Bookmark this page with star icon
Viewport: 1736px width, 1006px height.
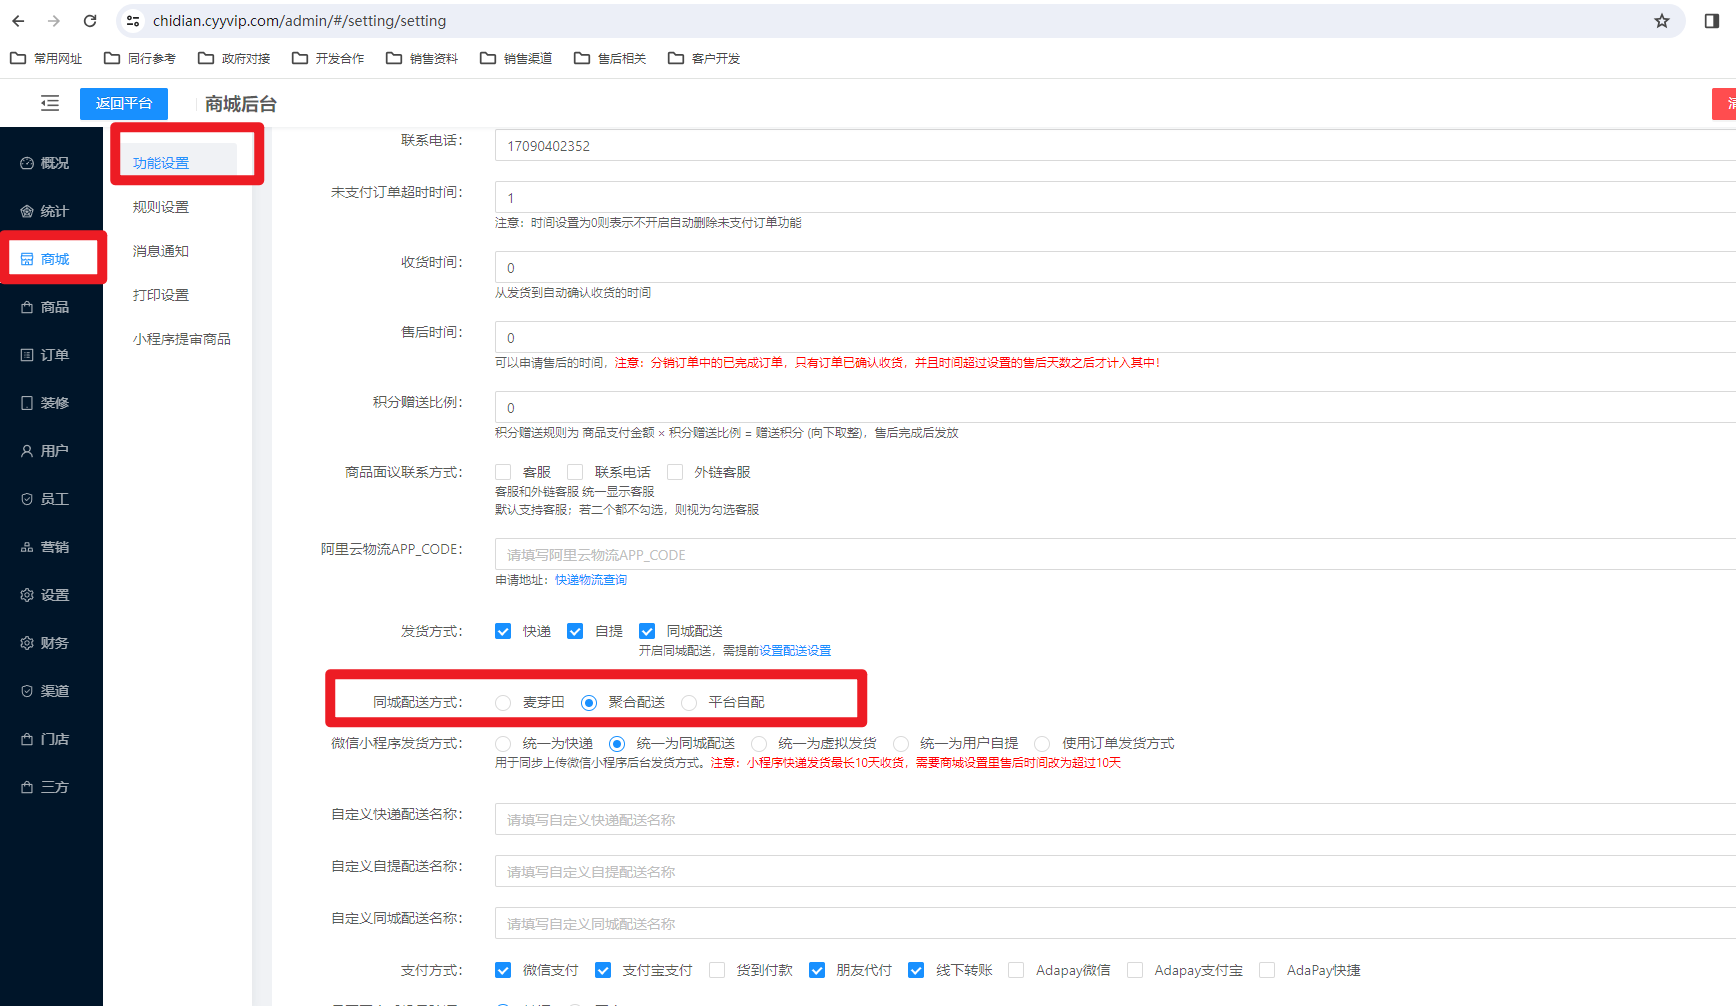tap(1661, 21)
